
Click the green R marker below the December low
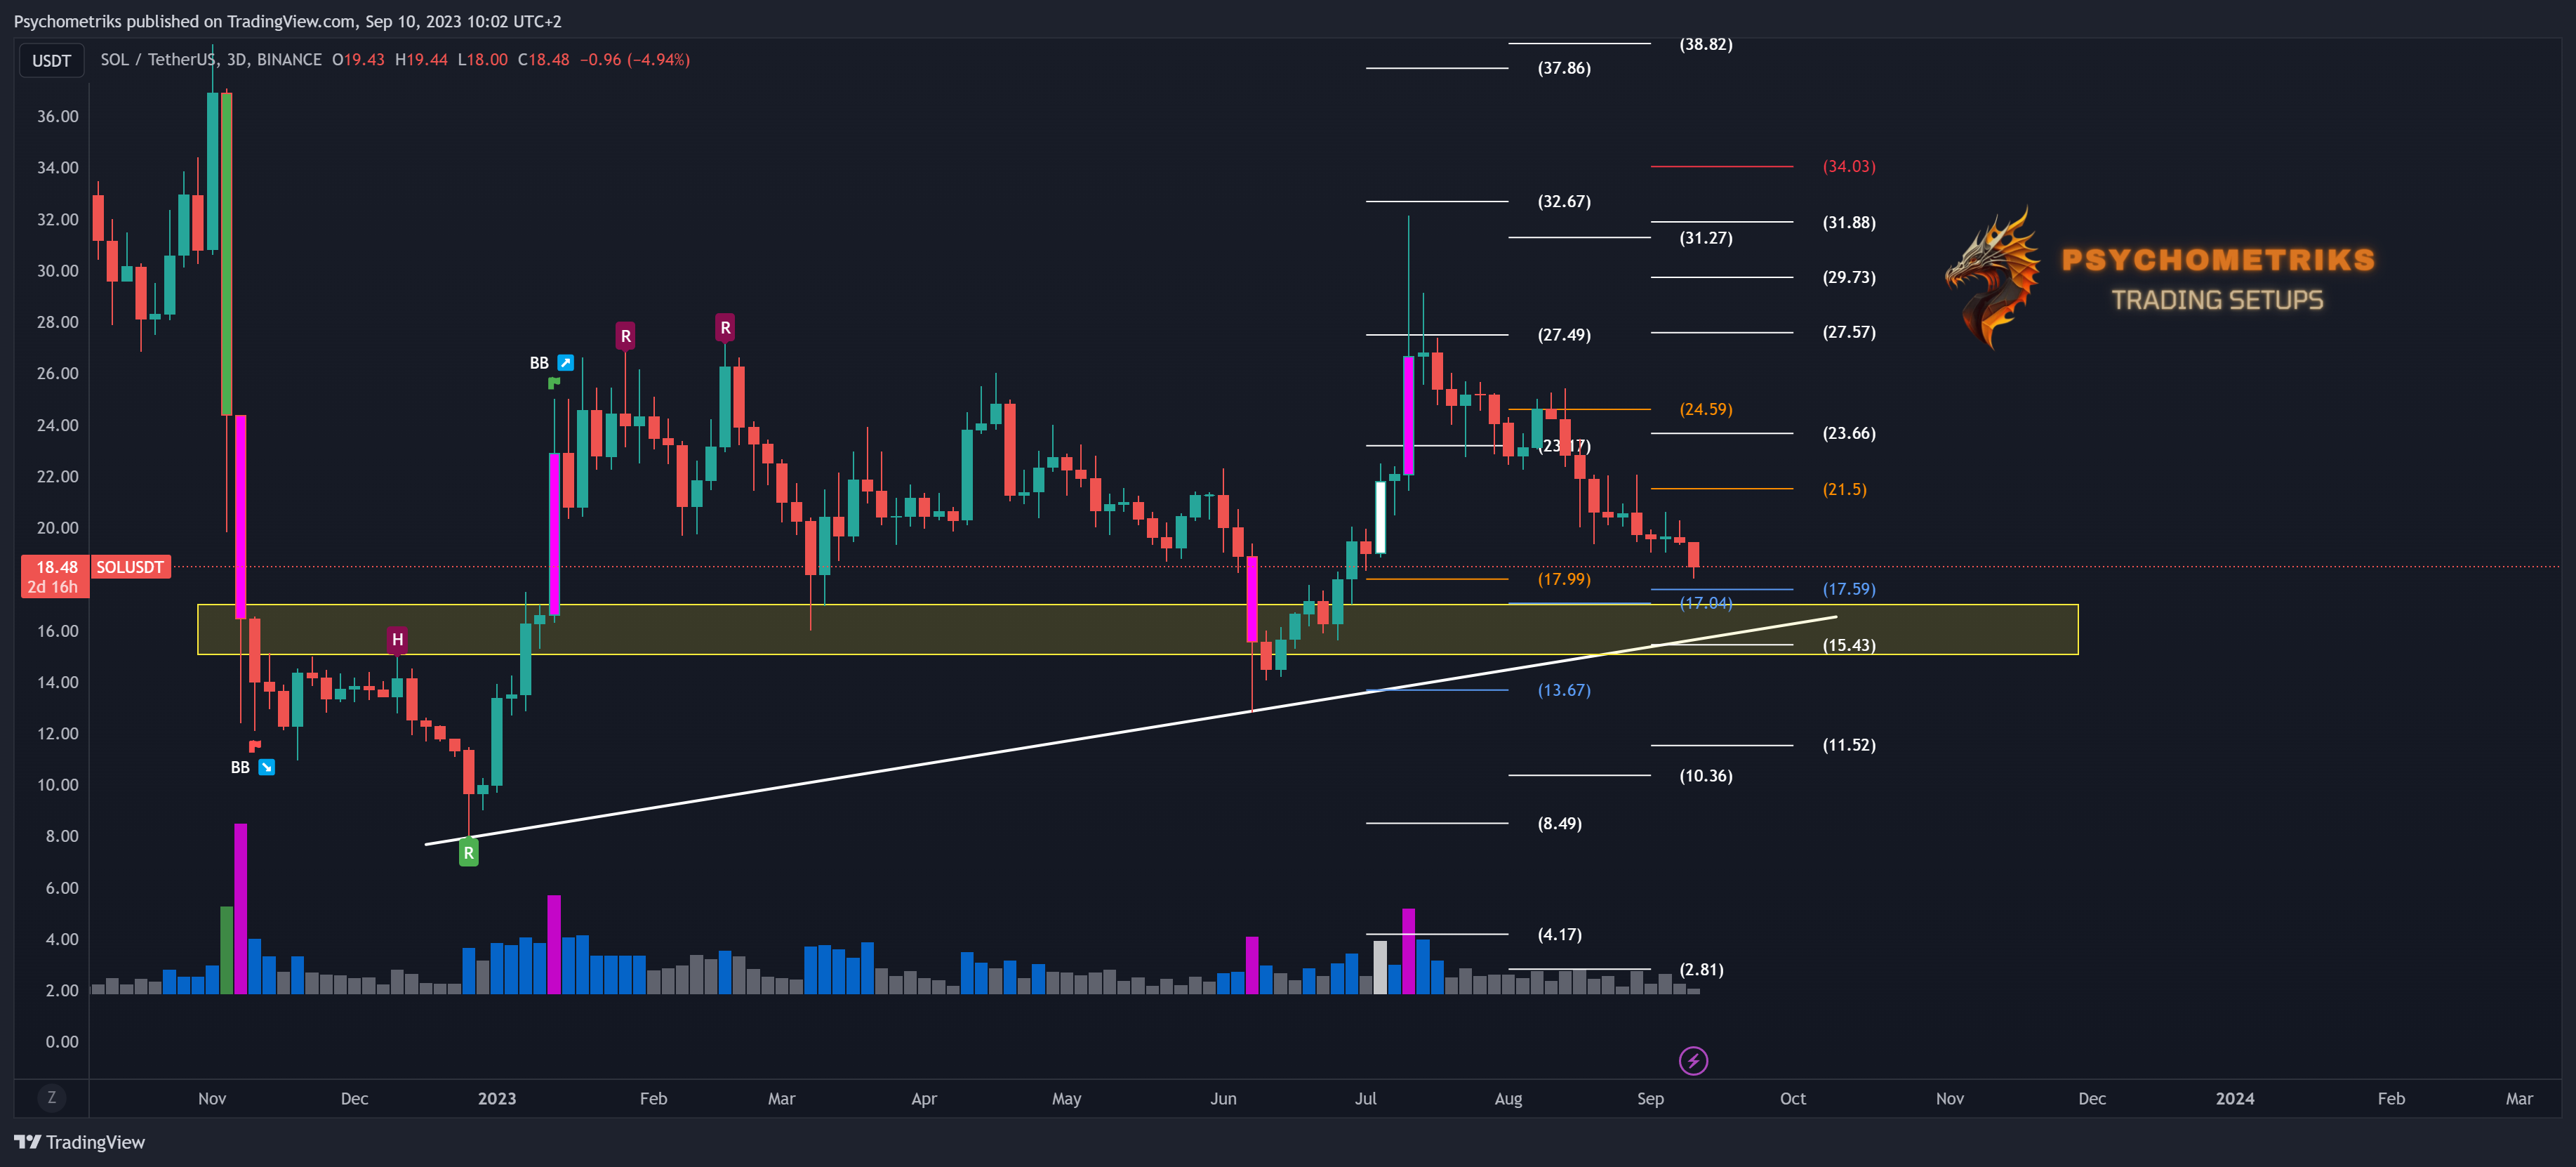[468, 853]
